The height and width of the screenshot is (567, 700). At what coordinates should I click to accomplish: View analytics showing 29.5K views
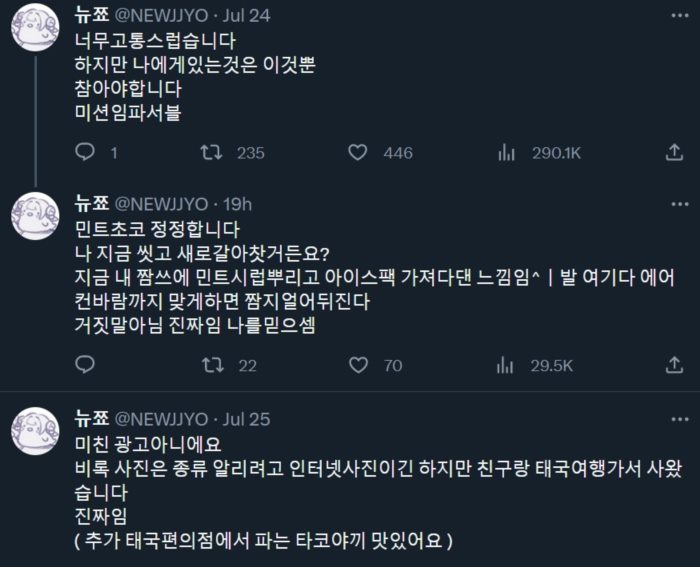(x=506, y=366)
